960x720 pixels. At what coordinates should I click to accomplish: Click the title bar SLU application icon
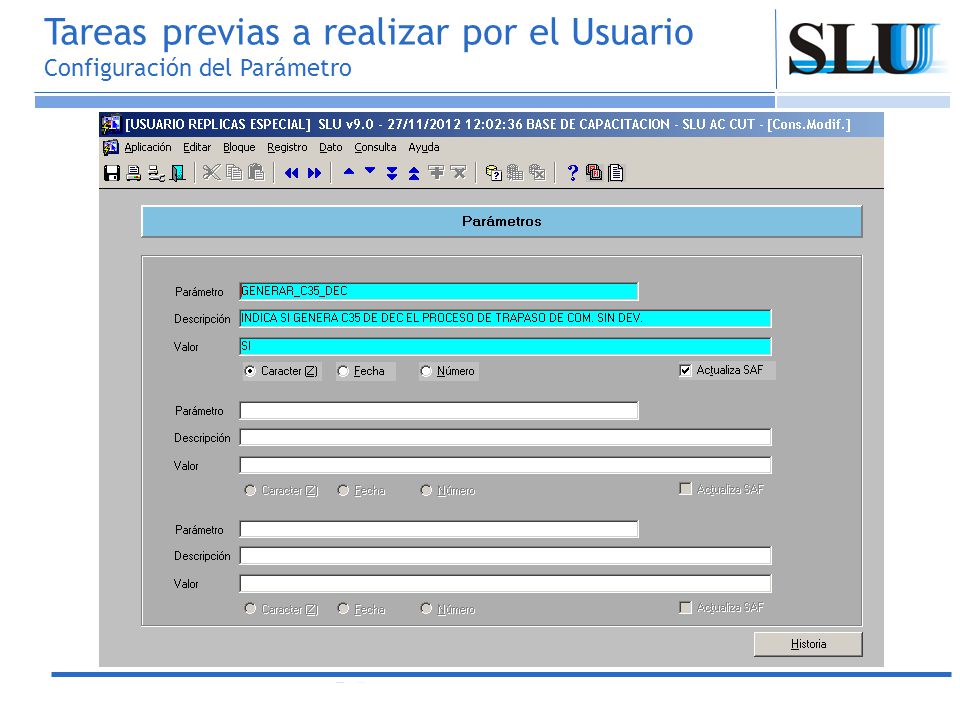[111, 124]
